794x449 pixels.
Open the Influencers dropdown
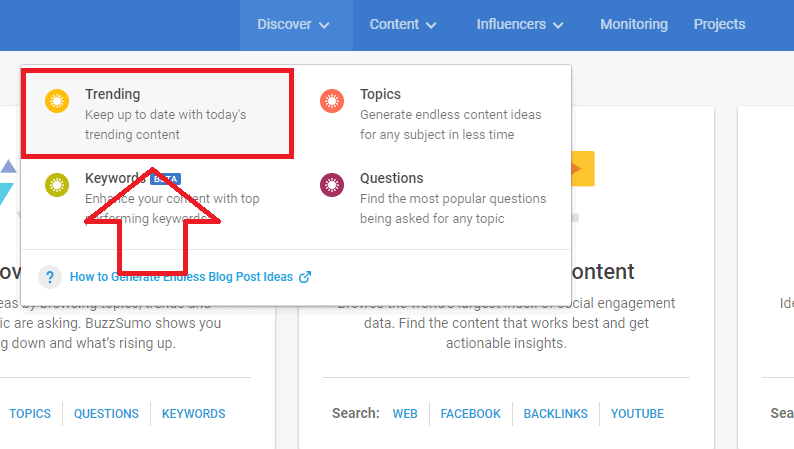click(519, 25)
